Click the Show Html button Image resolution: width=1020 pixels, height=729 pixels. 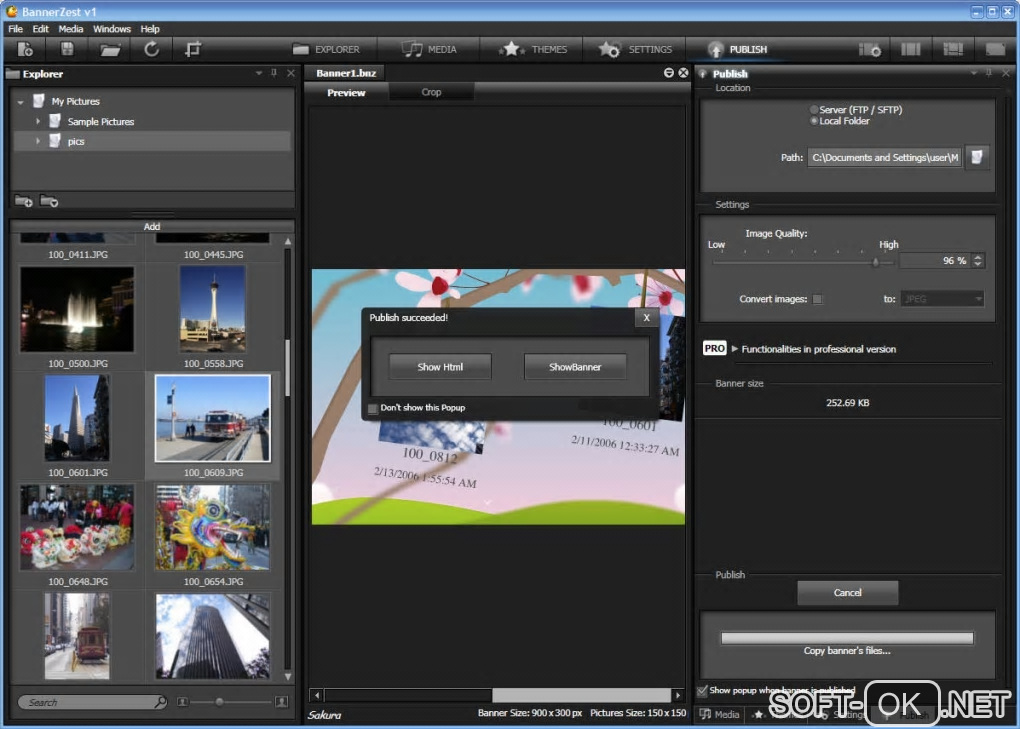pyautogui.click(x=440, y=367)
